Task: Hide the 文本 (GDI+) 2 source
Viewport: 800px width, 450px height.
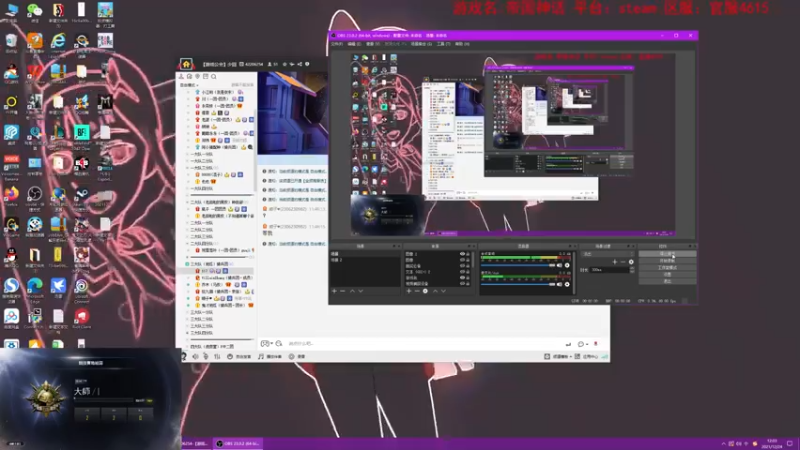Action: (x=462, y=272)
